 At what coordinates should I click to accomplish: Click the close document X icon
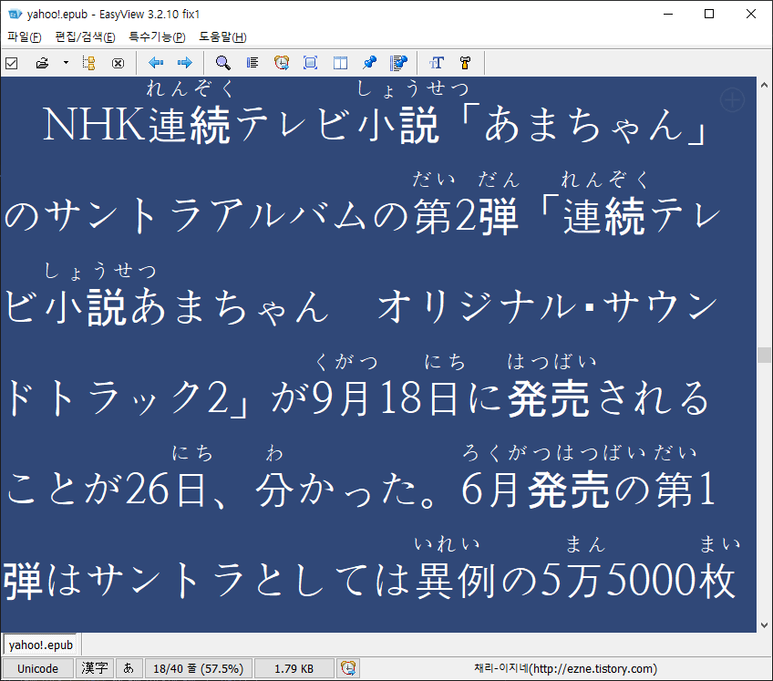pos(118,63)
